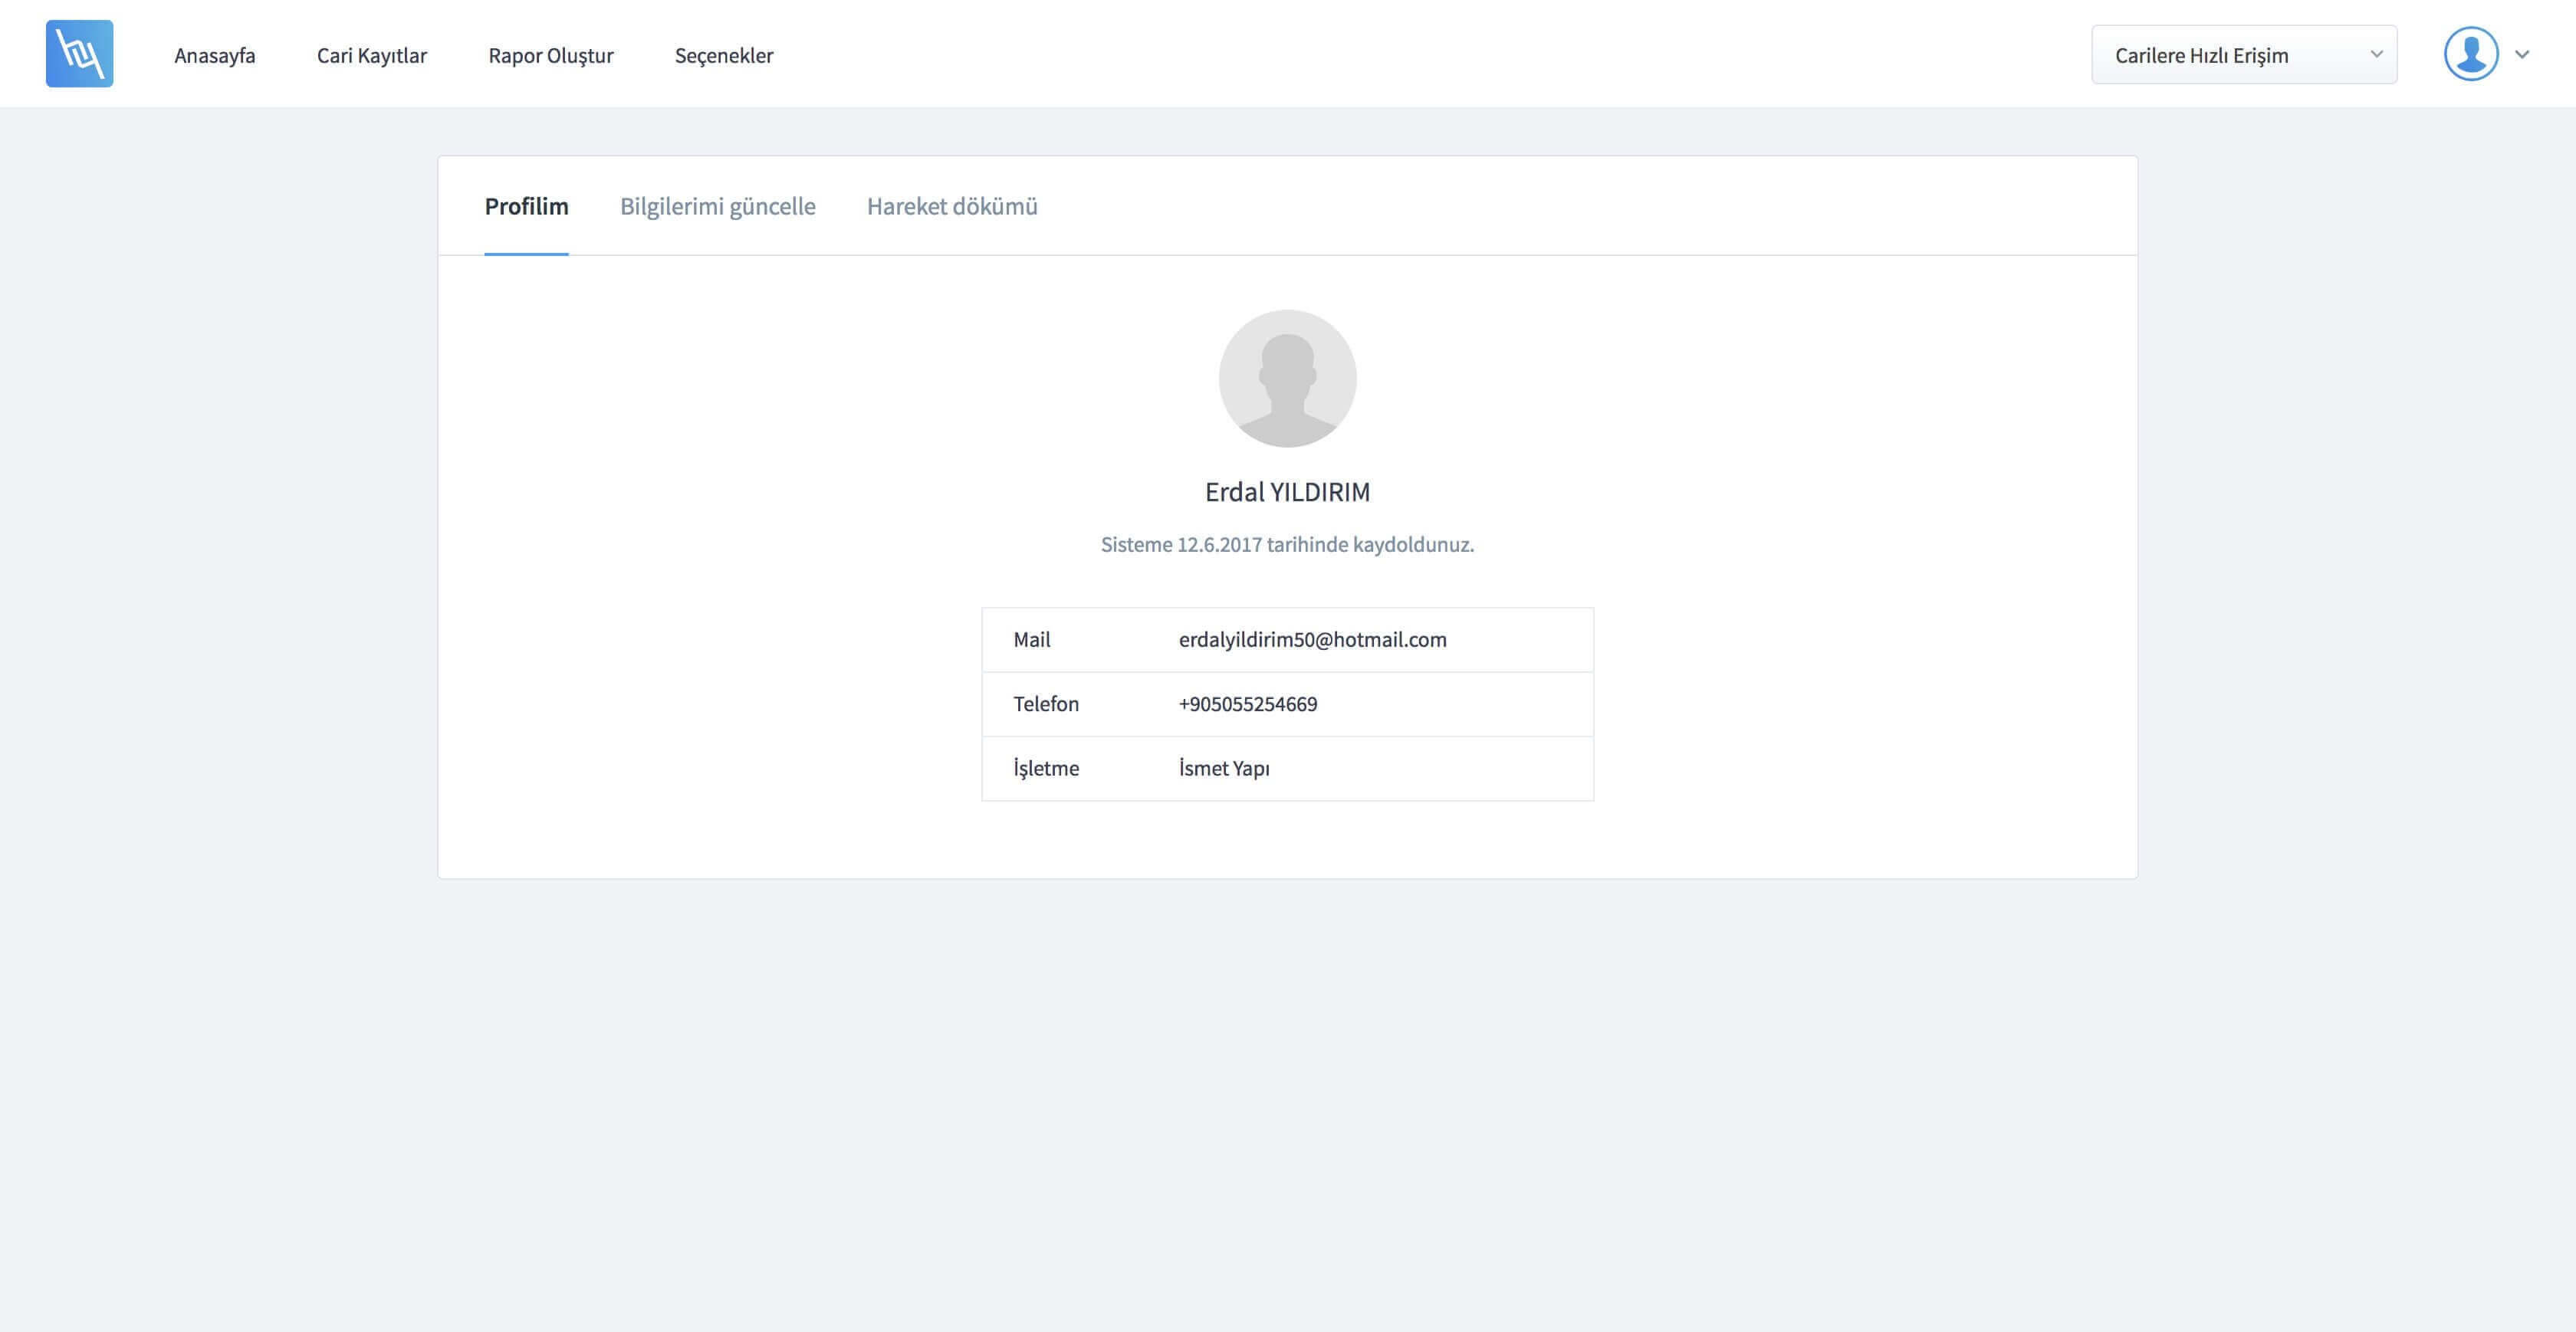The height and width of the screenshot is (1332, 2576).
Task: Select the Profilim tab
Action: pos(526,206)
